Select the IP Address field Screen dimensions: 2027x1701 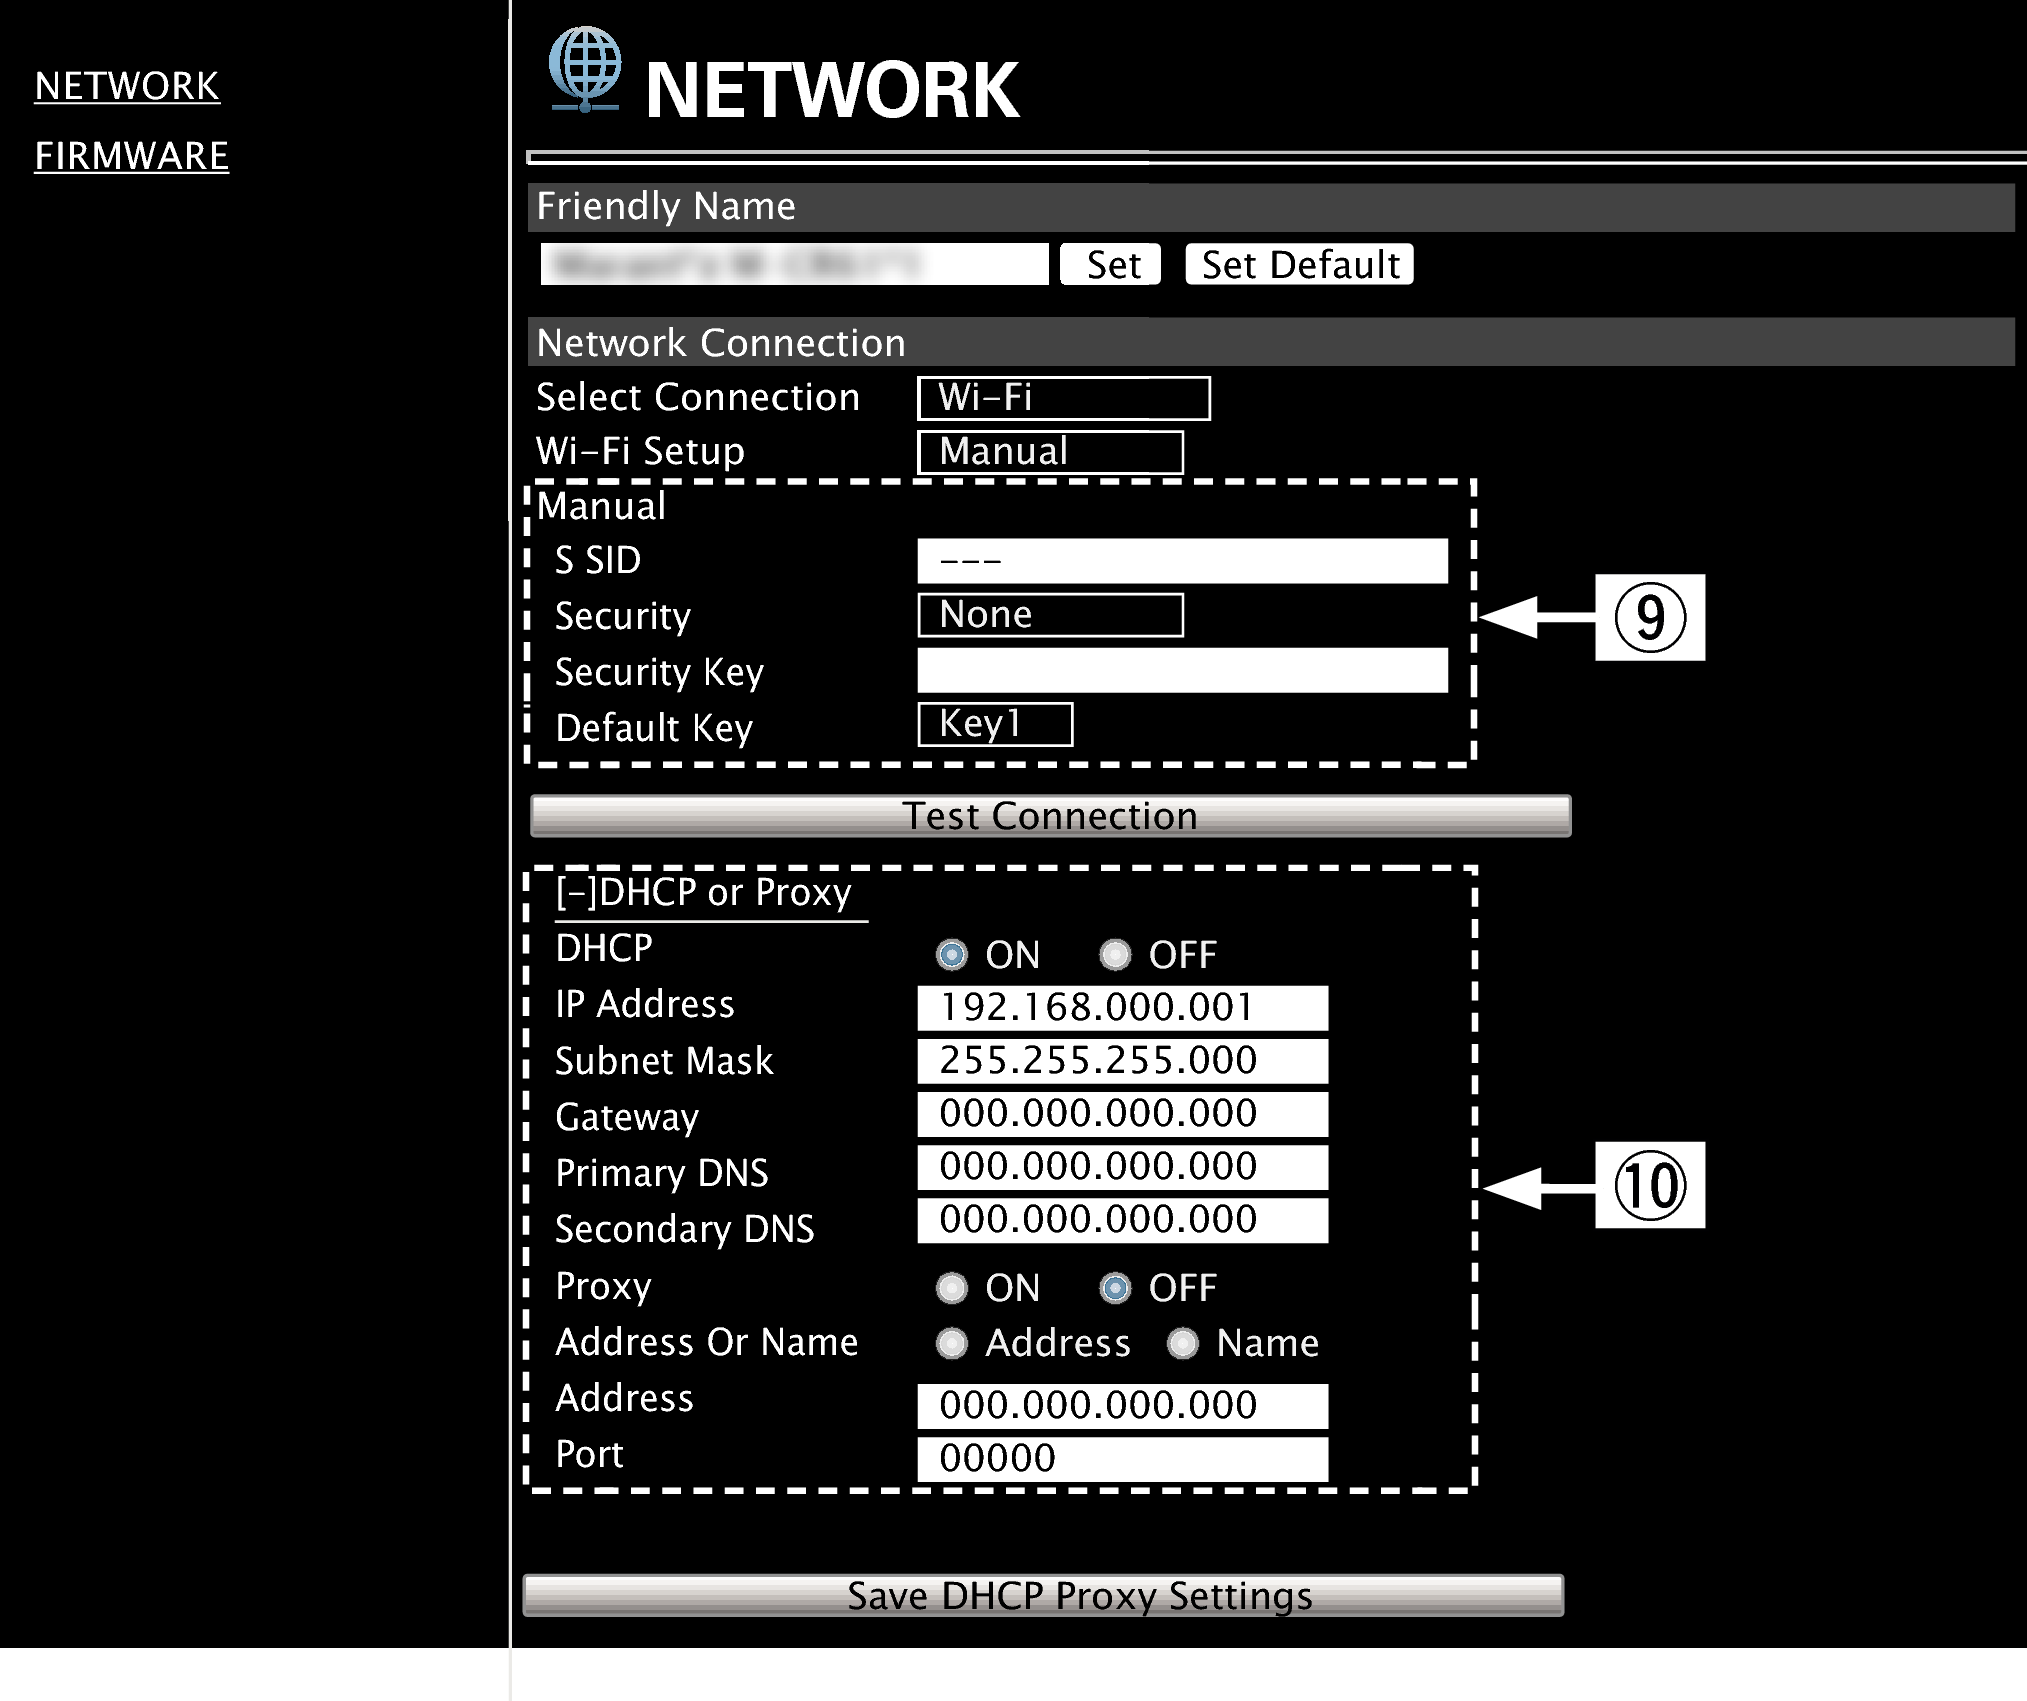1121,1007
